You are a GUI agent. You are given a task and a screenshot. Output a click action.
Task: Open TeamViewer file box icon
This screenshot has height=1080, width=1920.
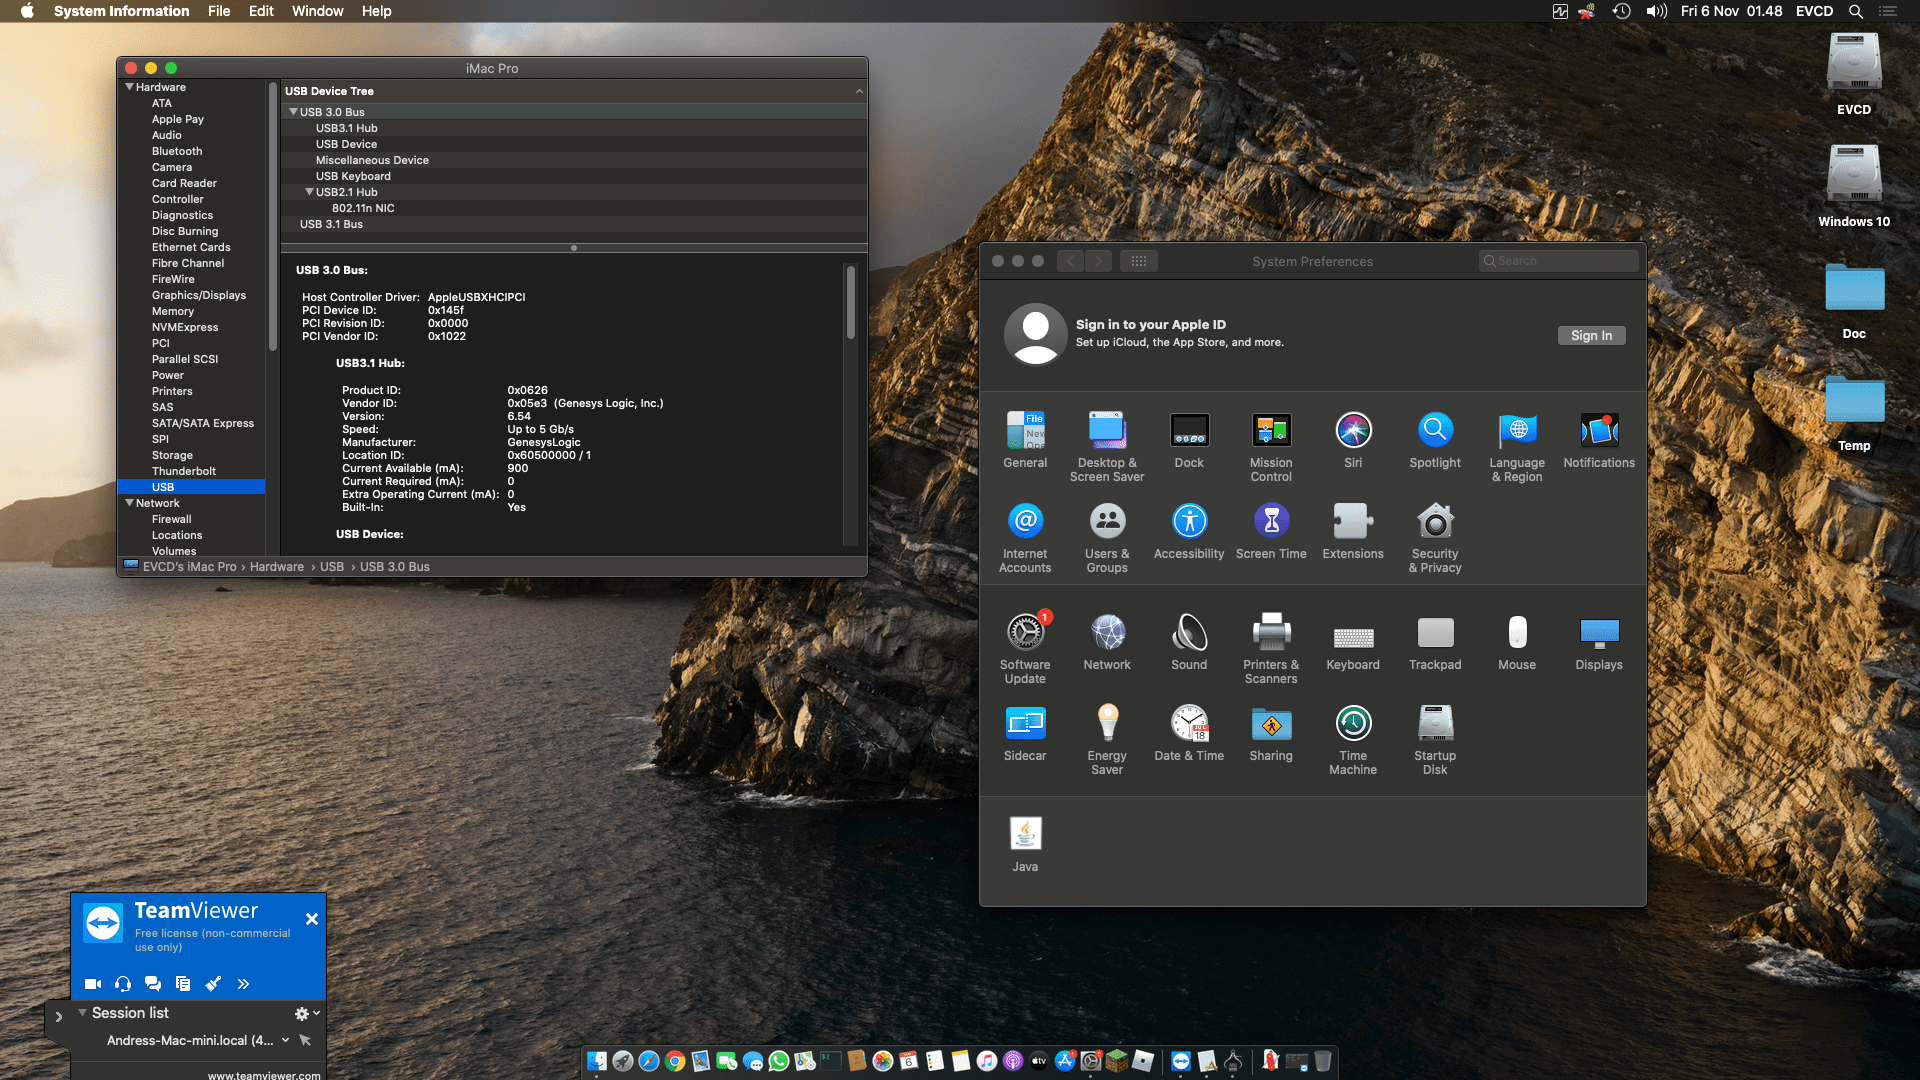(183, 984)
